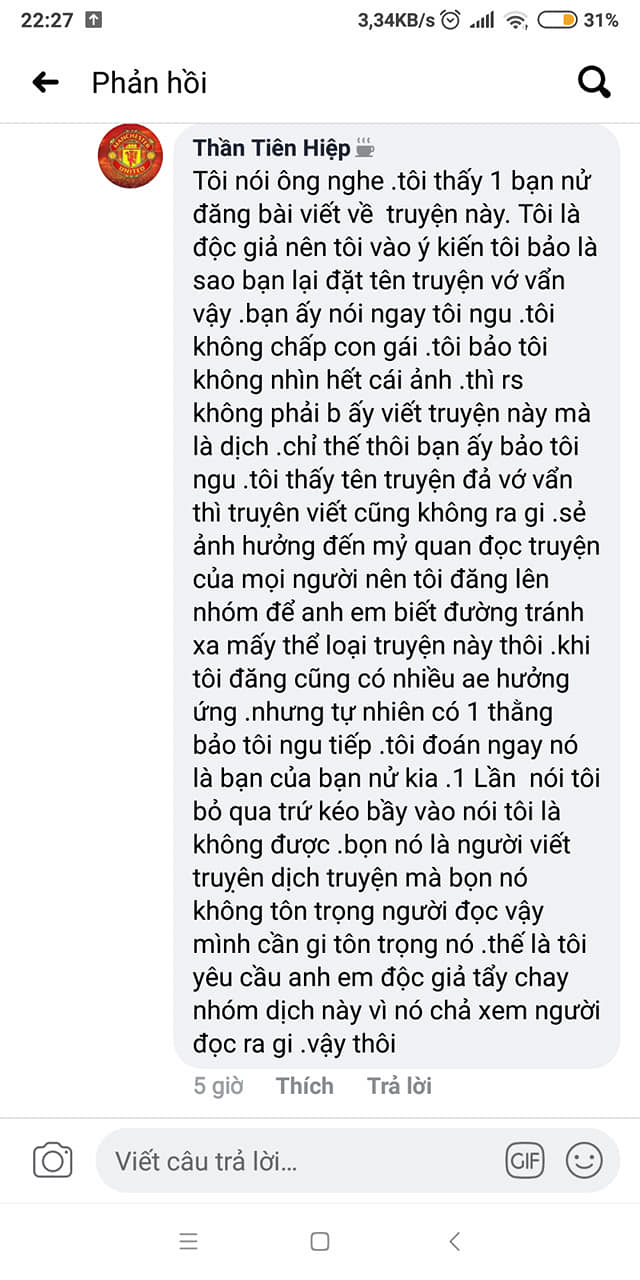Tap the coffee cup badge beside name

coord(365,149)
